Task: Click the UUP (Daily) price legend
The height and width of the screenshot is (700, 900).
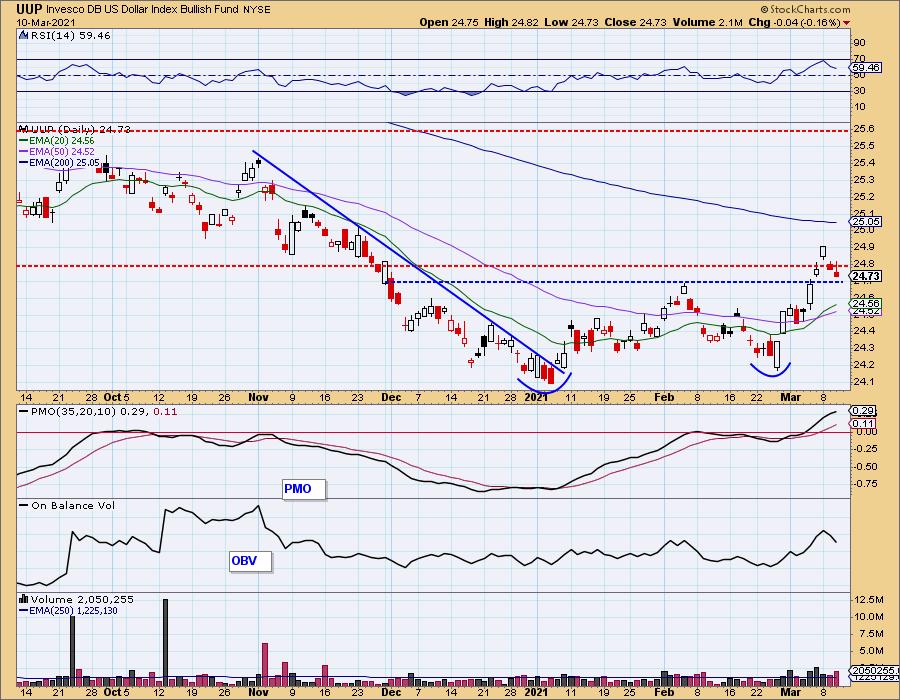Action: point(75,129)
